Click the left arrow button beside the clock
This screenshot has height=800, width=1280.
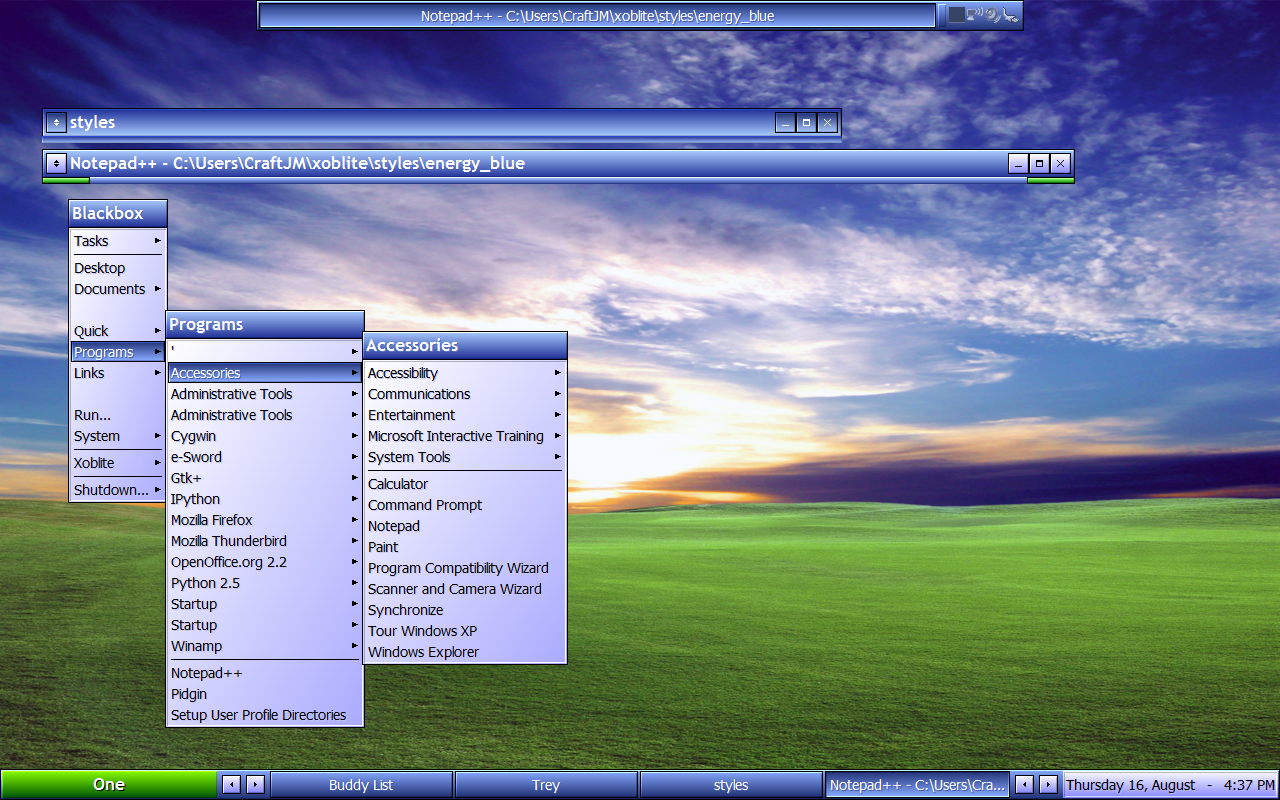pos(1025,785)
